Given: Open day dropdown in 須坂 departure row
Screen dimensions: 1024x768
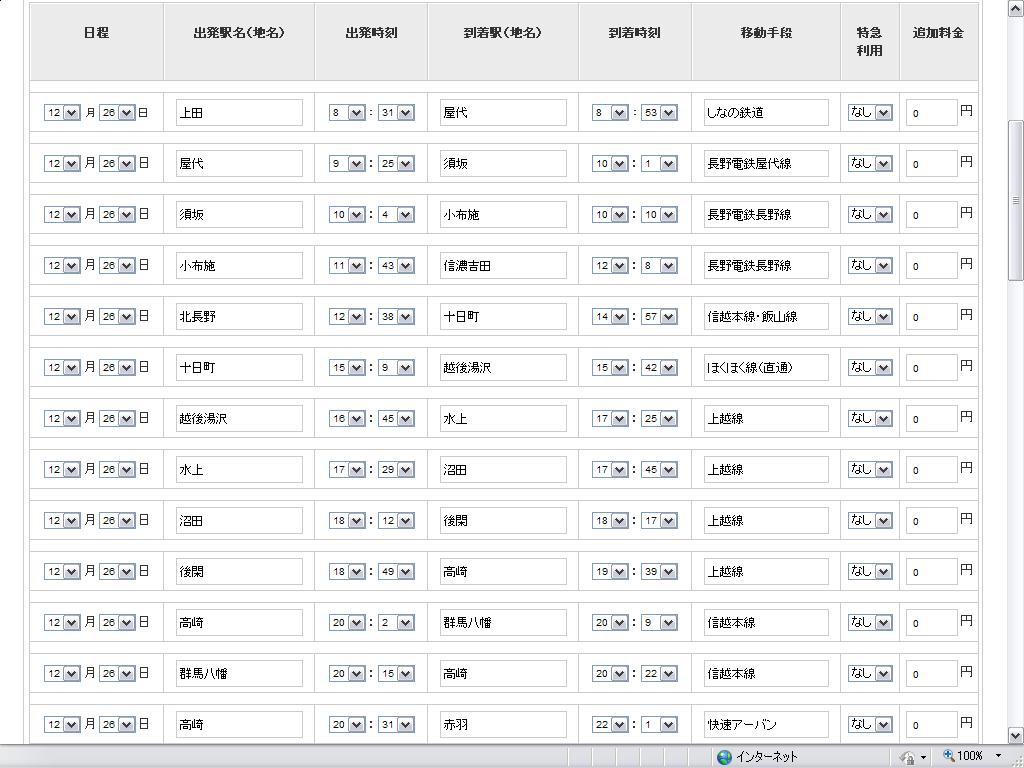Looking at the screenshot, I should [x=117, y=214].
